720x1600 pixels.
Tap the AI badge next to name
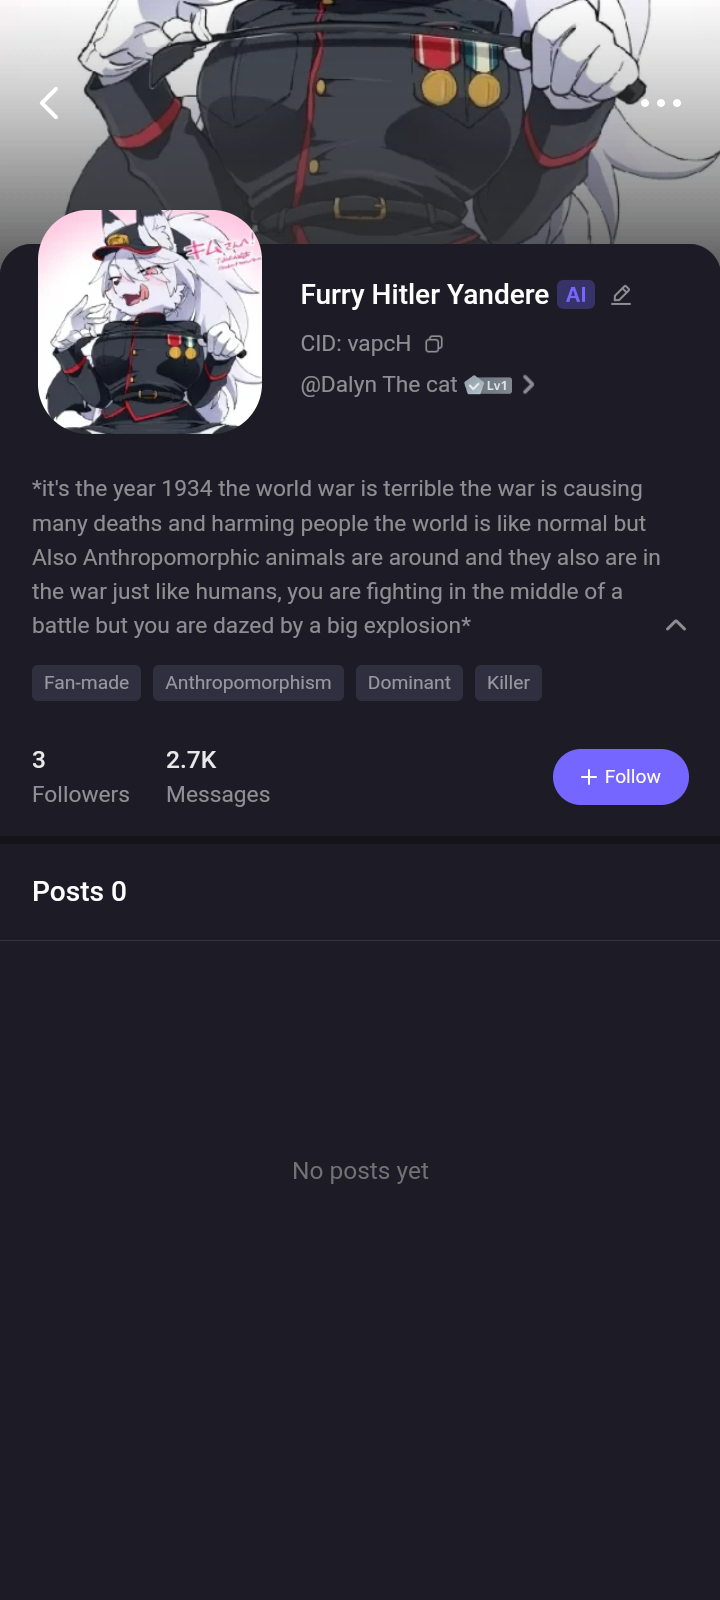(x=576, y=295)
